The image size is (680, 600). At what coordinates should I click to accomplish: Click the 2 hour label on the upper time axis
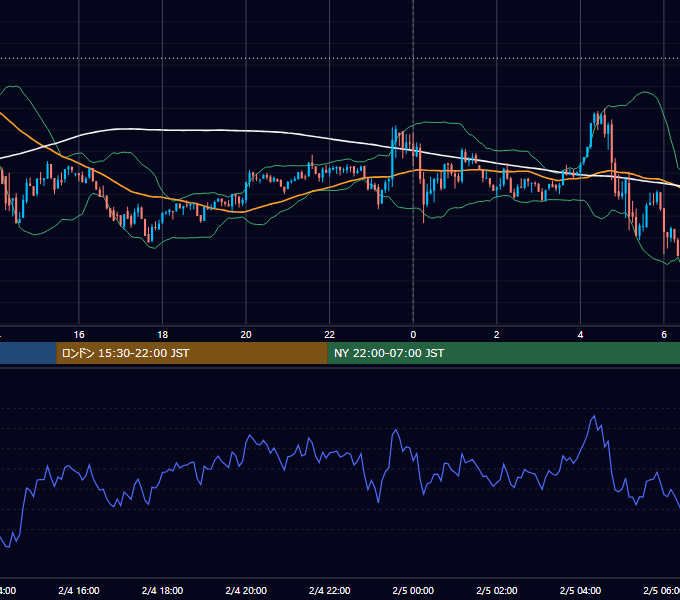pyautogui.click(x=497, y=335)
